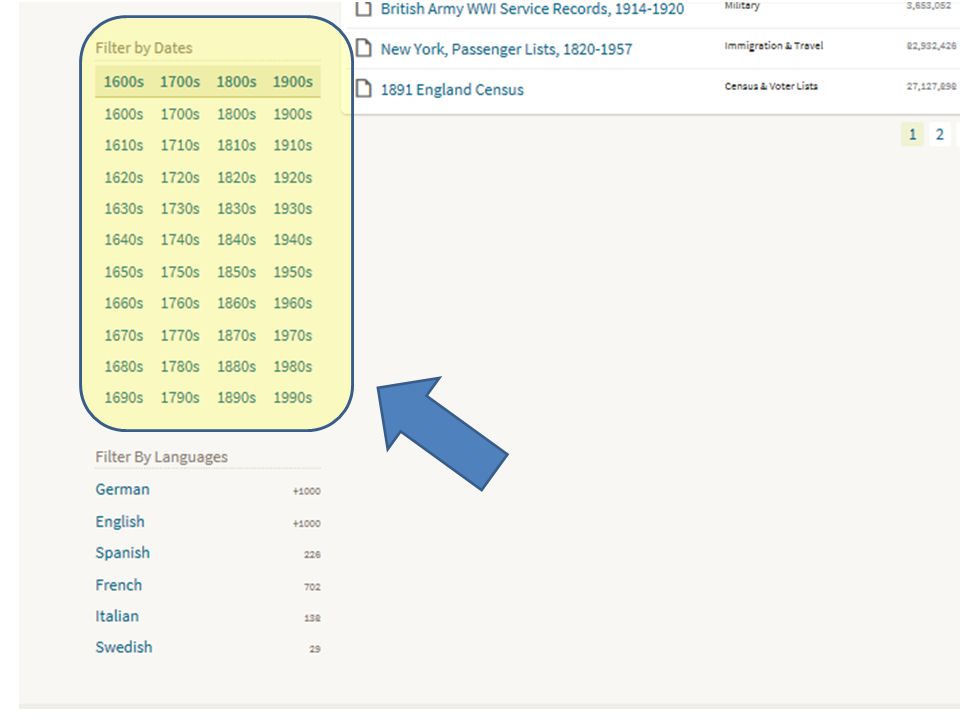Pick the 1750s decade filter
The width and height of the screenshot is (960, 720).
point(180,272)
